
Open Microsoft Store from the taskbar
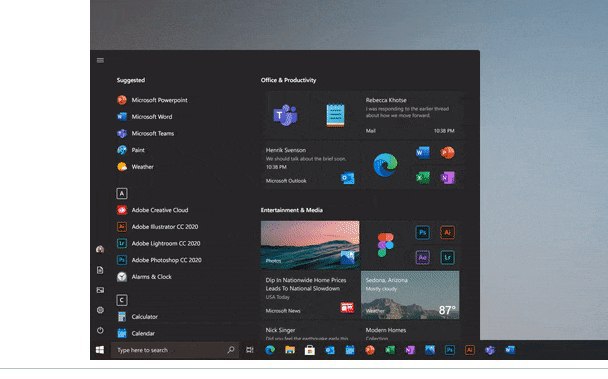pos(309,350)
